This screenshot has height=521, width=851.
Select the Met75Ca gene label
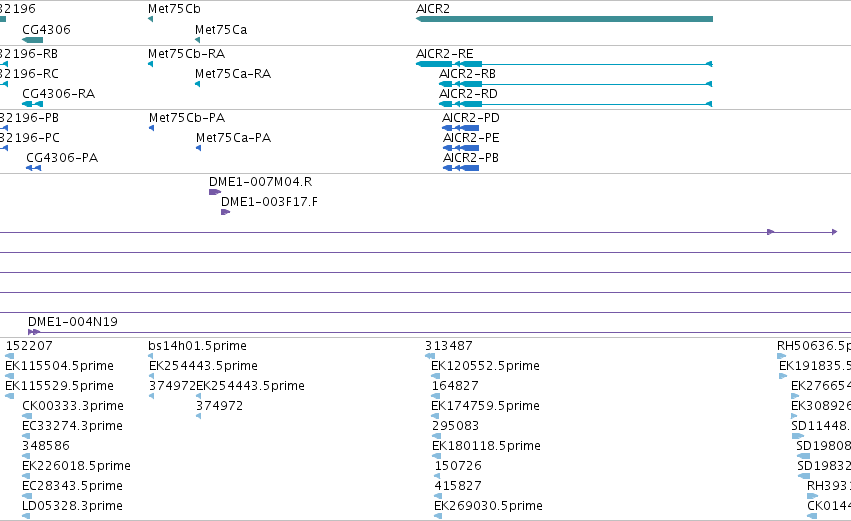coord(221,29)
